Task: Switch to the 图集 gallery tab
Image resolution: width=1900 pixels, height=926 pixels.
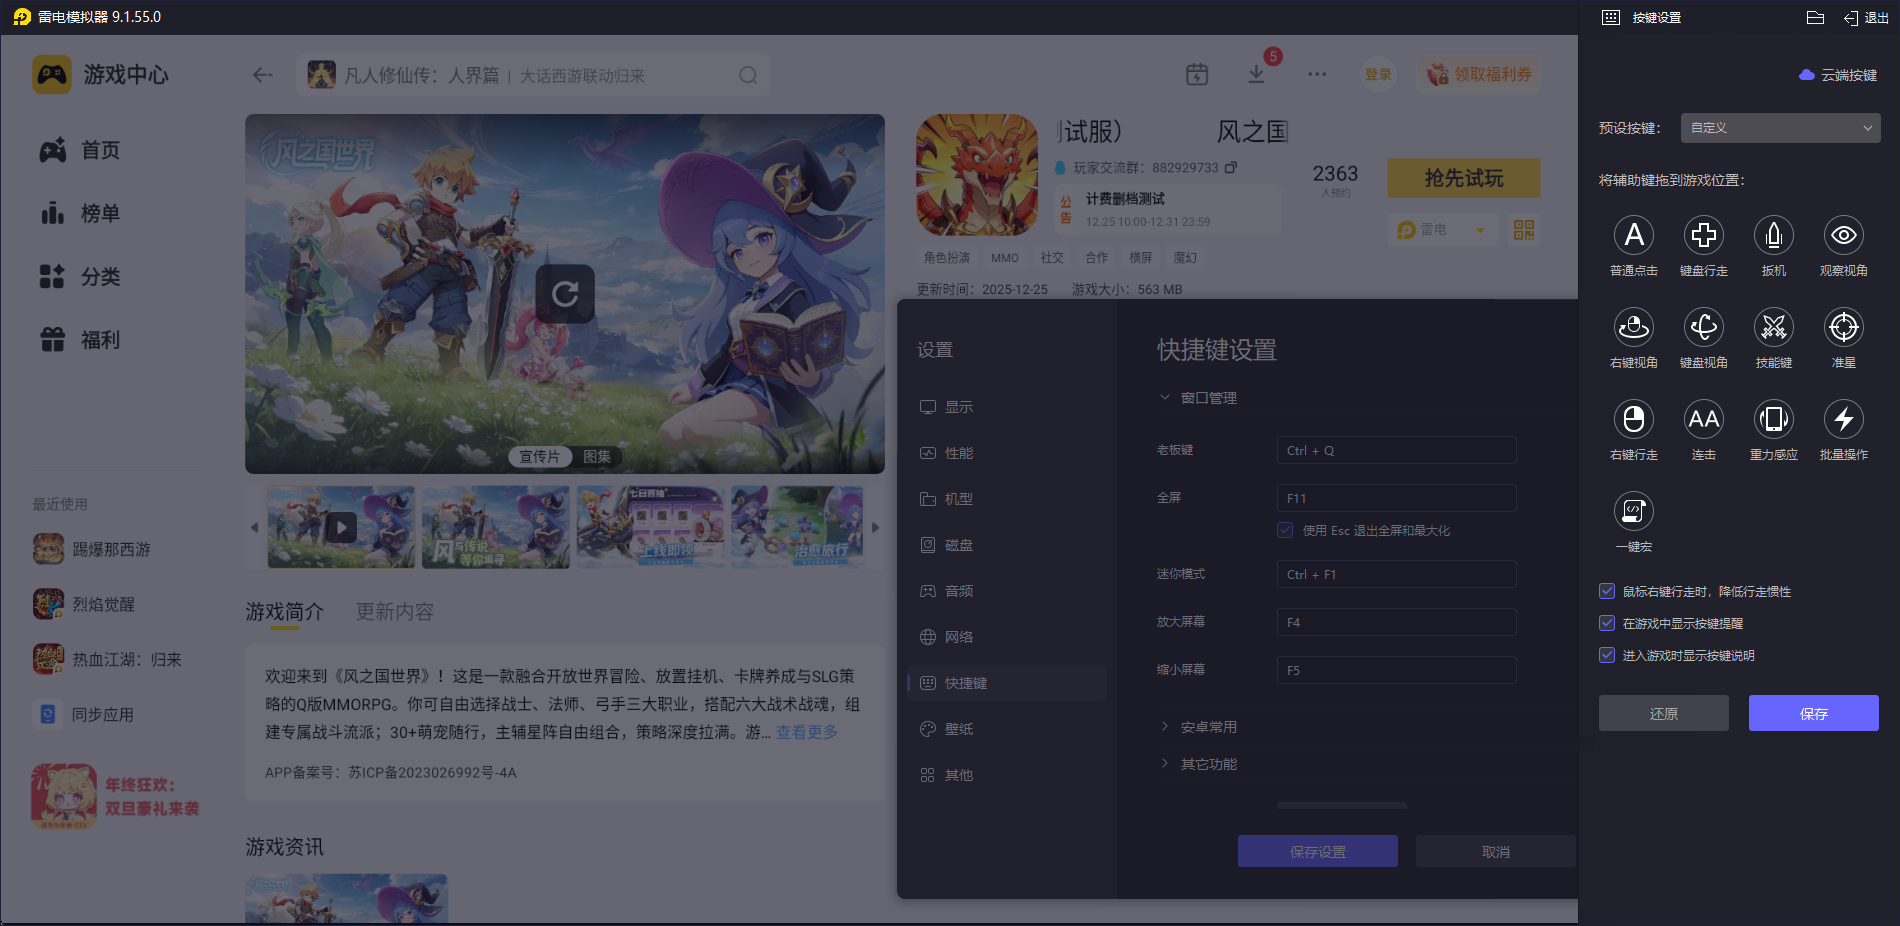Action: (x=597, y=456)
